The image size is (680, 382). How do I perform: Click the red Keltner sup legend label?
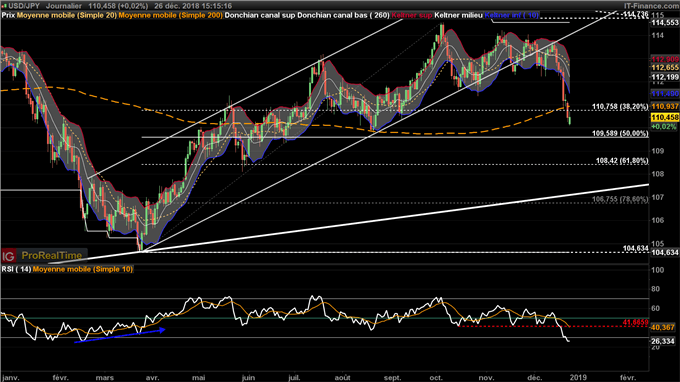point(412,15)
